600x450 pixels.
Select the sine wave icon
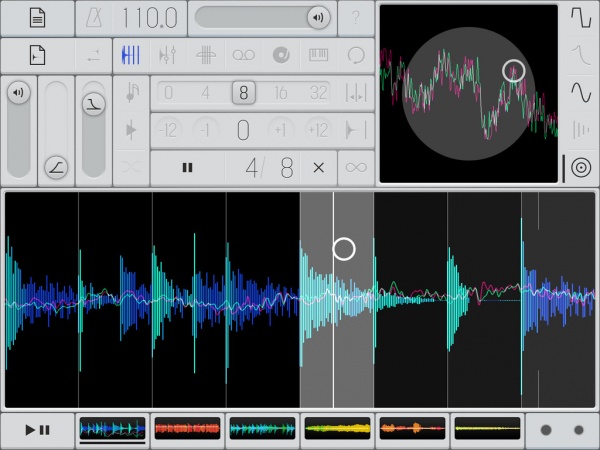pos(581,92)
